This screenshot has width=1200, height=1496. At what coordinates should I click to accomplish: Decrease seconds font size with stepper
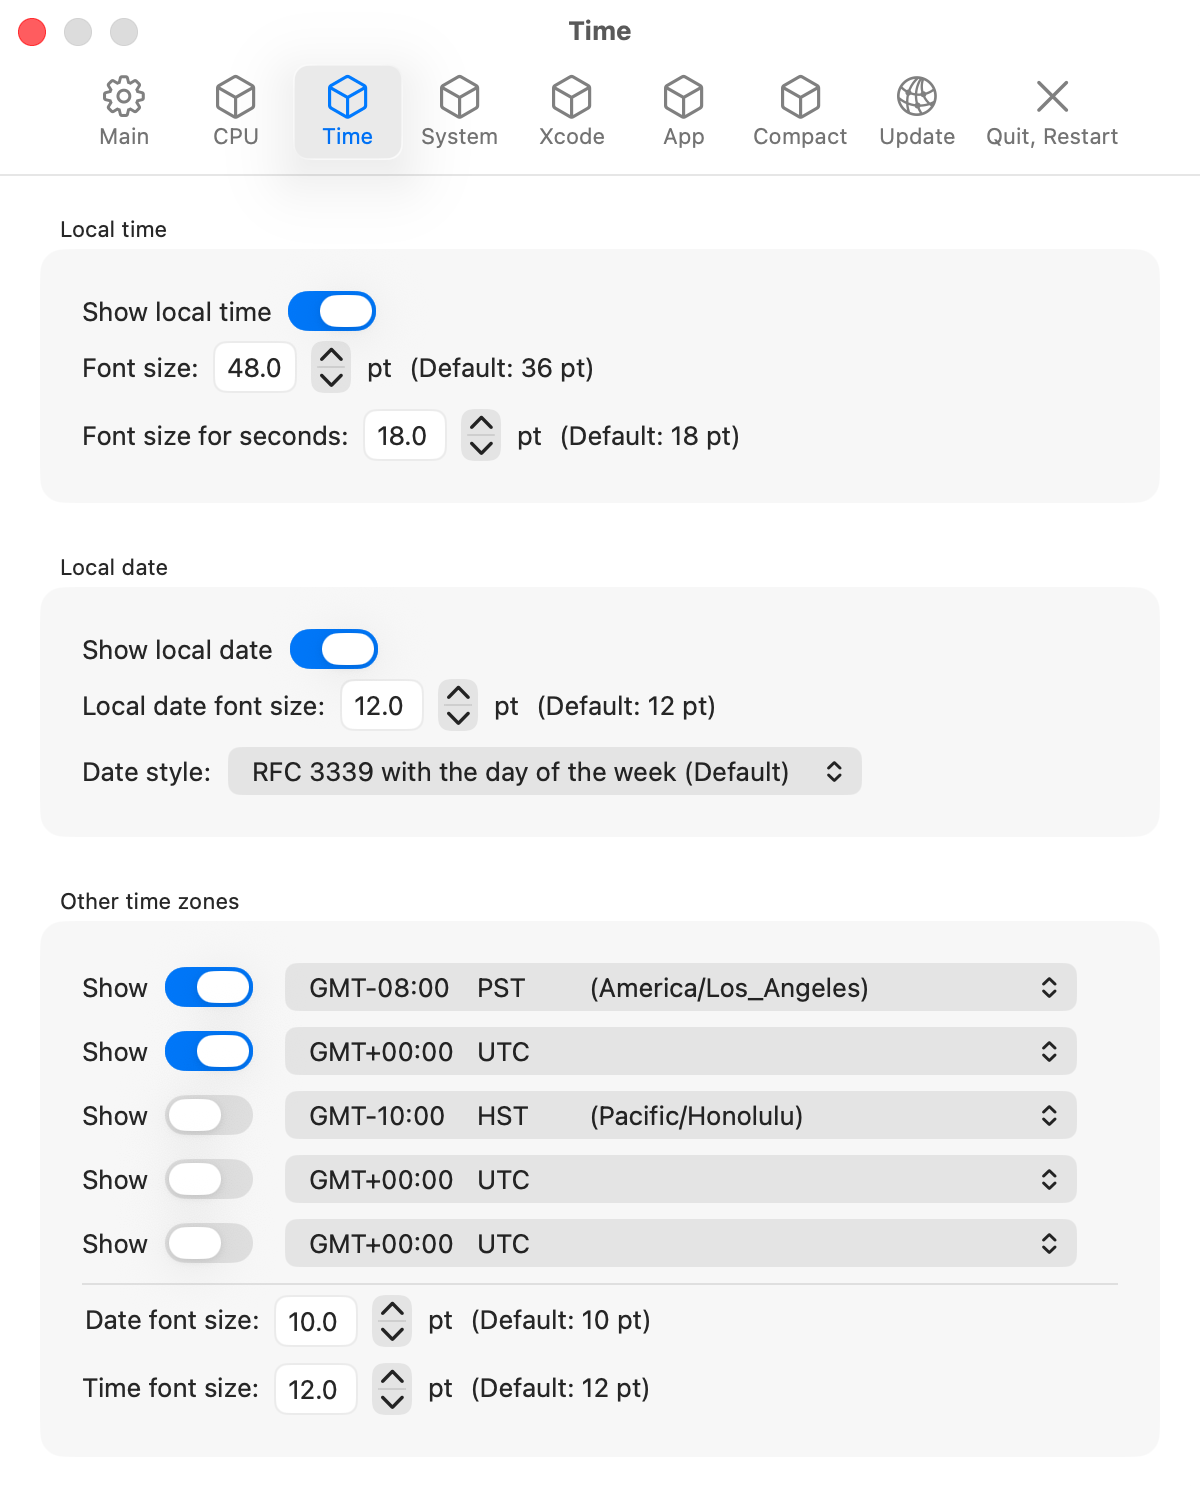coord(481,448)
